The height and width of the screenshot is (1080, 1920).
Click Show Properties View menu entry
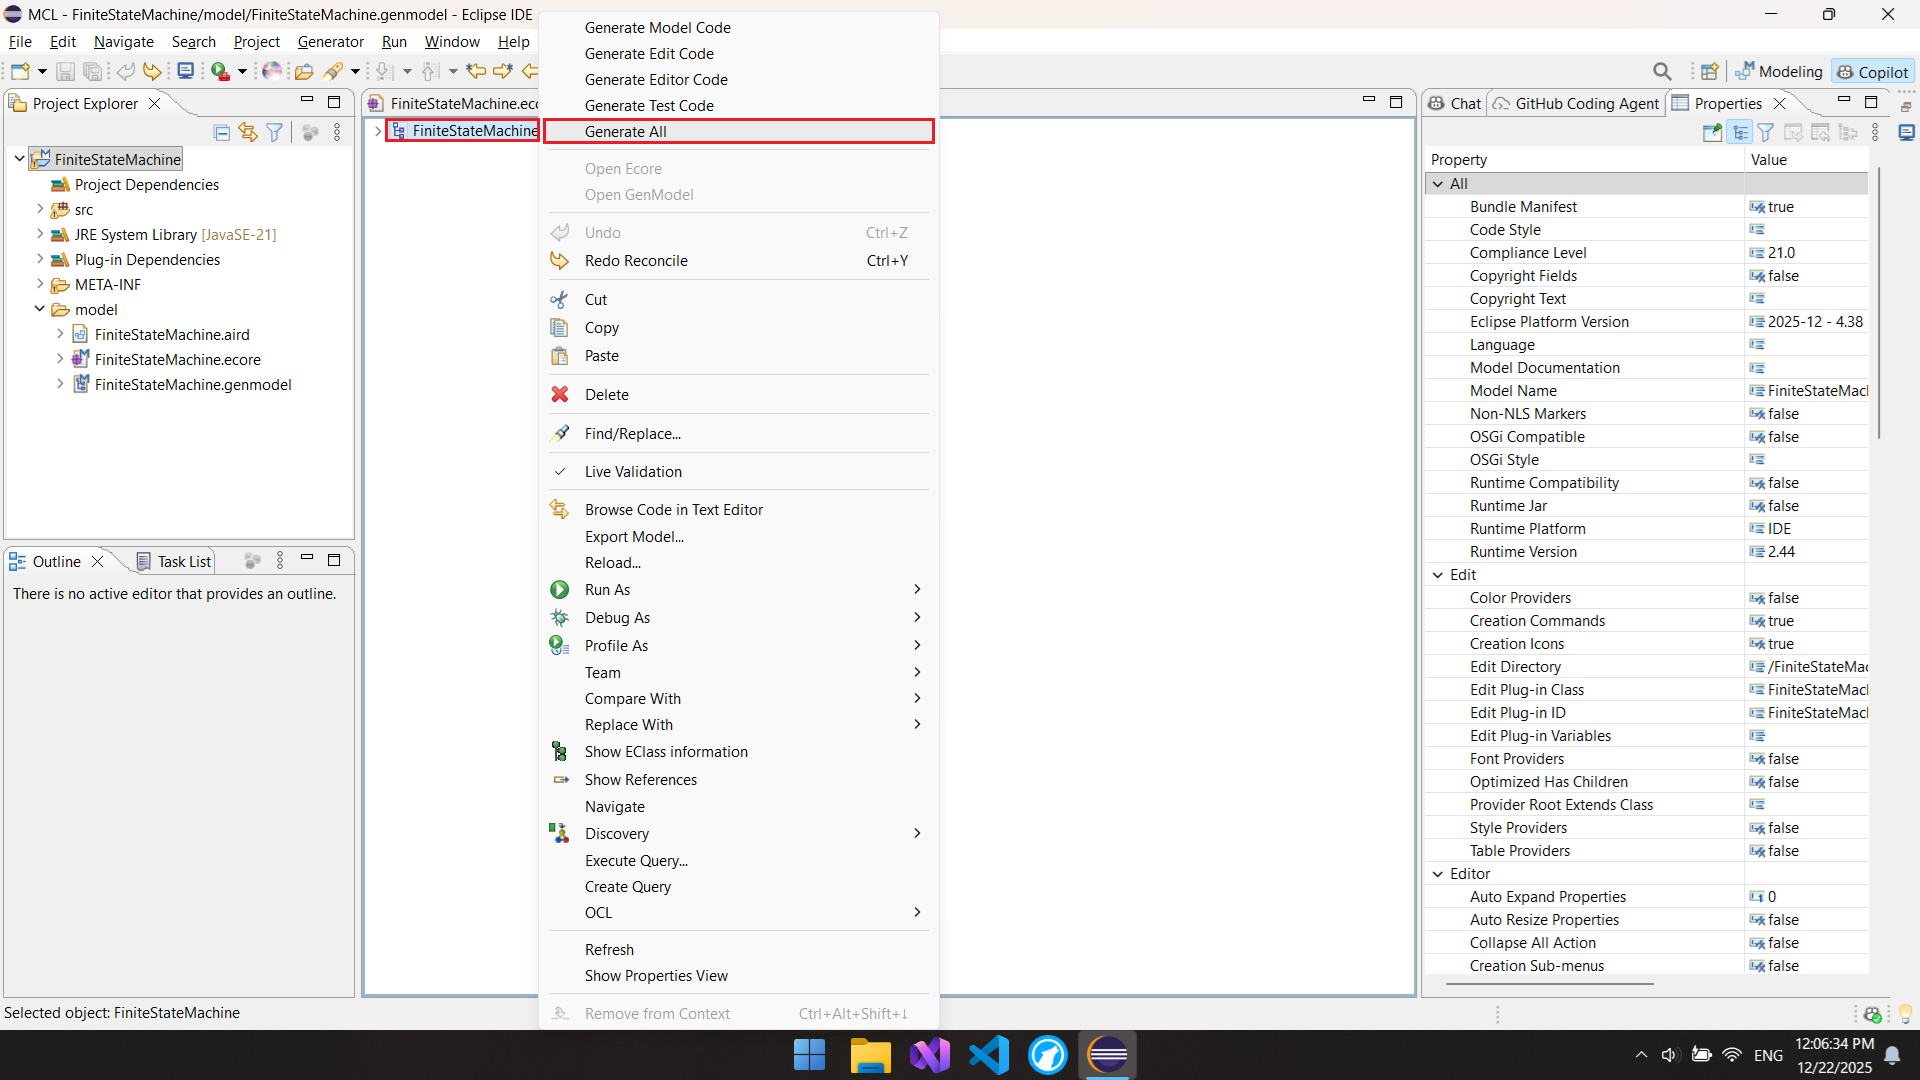point(656,976)
